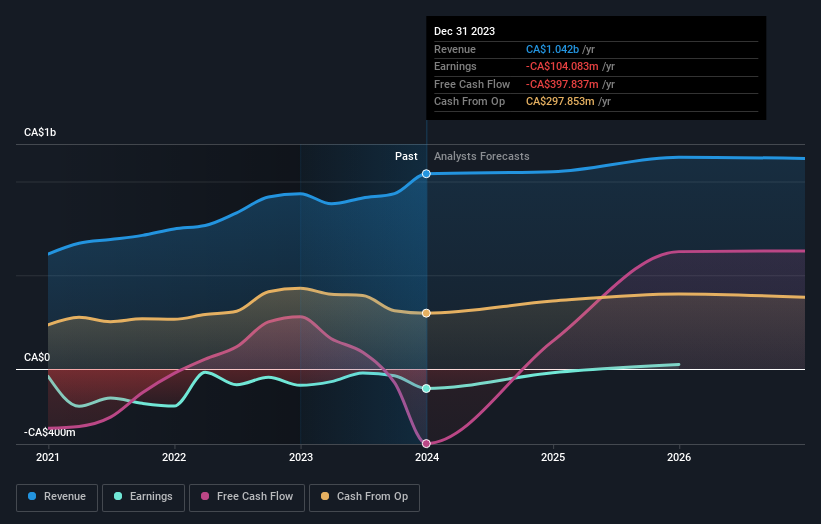Viewport: 821px width, 524px height.
Task: Click the -CA$104.083m earnings value
Action: click(562, 66)
